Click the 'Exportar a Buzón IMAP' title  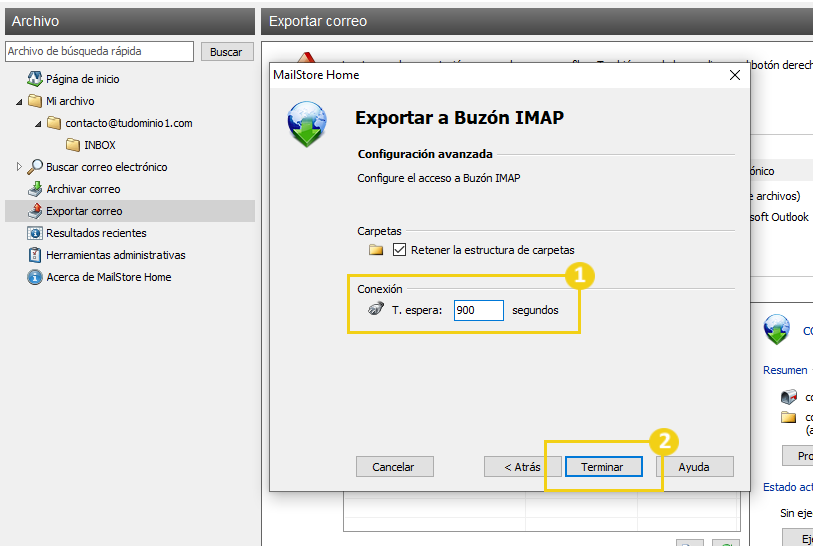point(459,118)
